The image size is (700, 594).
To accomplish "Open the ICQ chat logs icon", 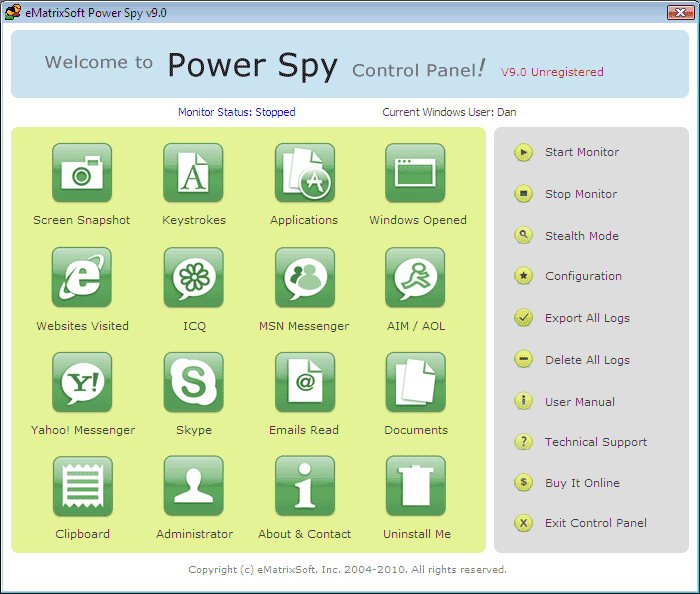I will pyautogui.click(x=194, y=278).
